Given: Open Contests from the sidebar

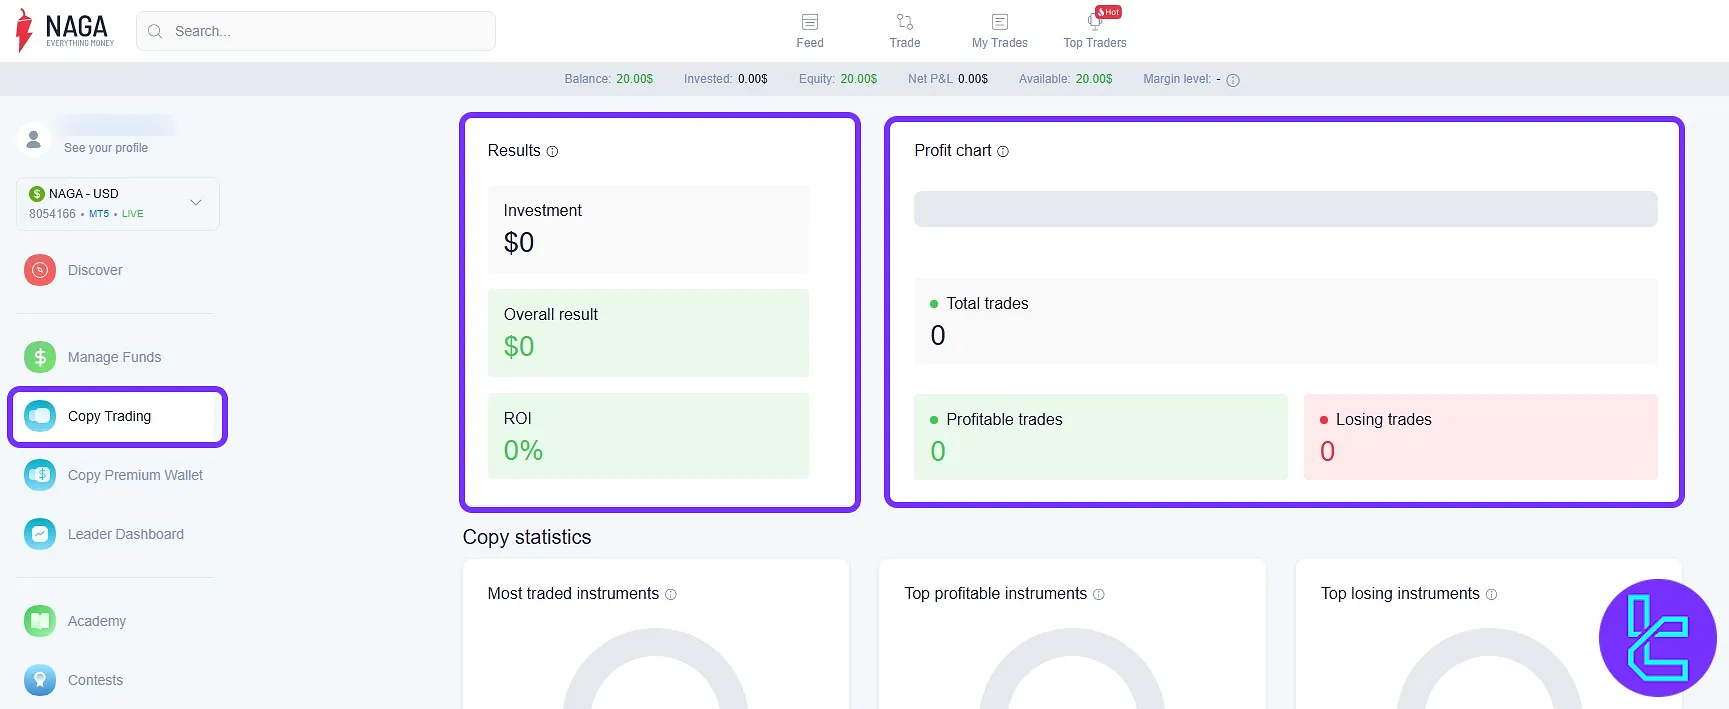Looking at the screenshot, I should pyautogui.click(x=96, y=680).
